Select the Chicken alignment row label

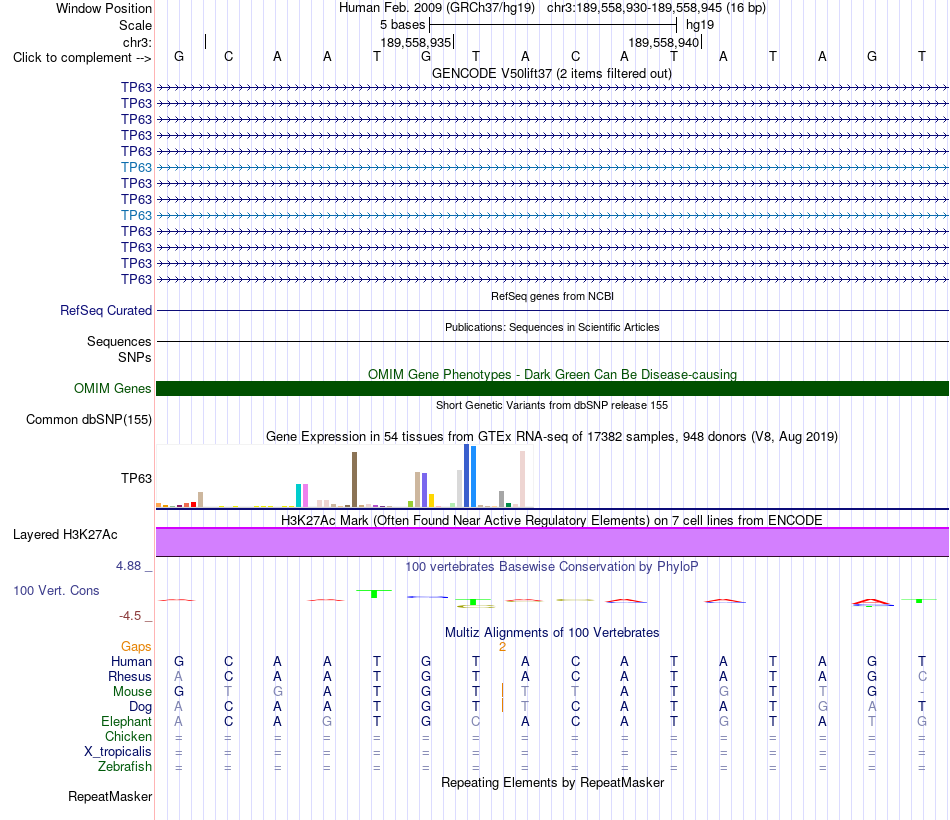pyautogui.click(x=128, y=736)
